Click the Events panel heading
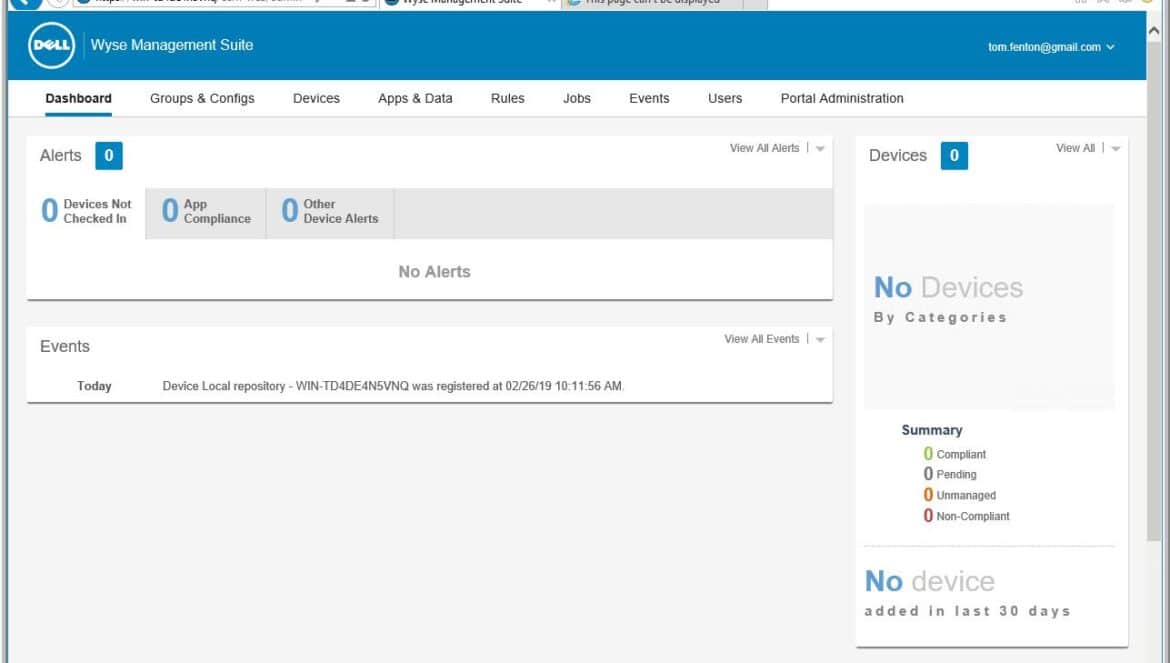This screenshot has width=1170, height=663. click(65, 347)
